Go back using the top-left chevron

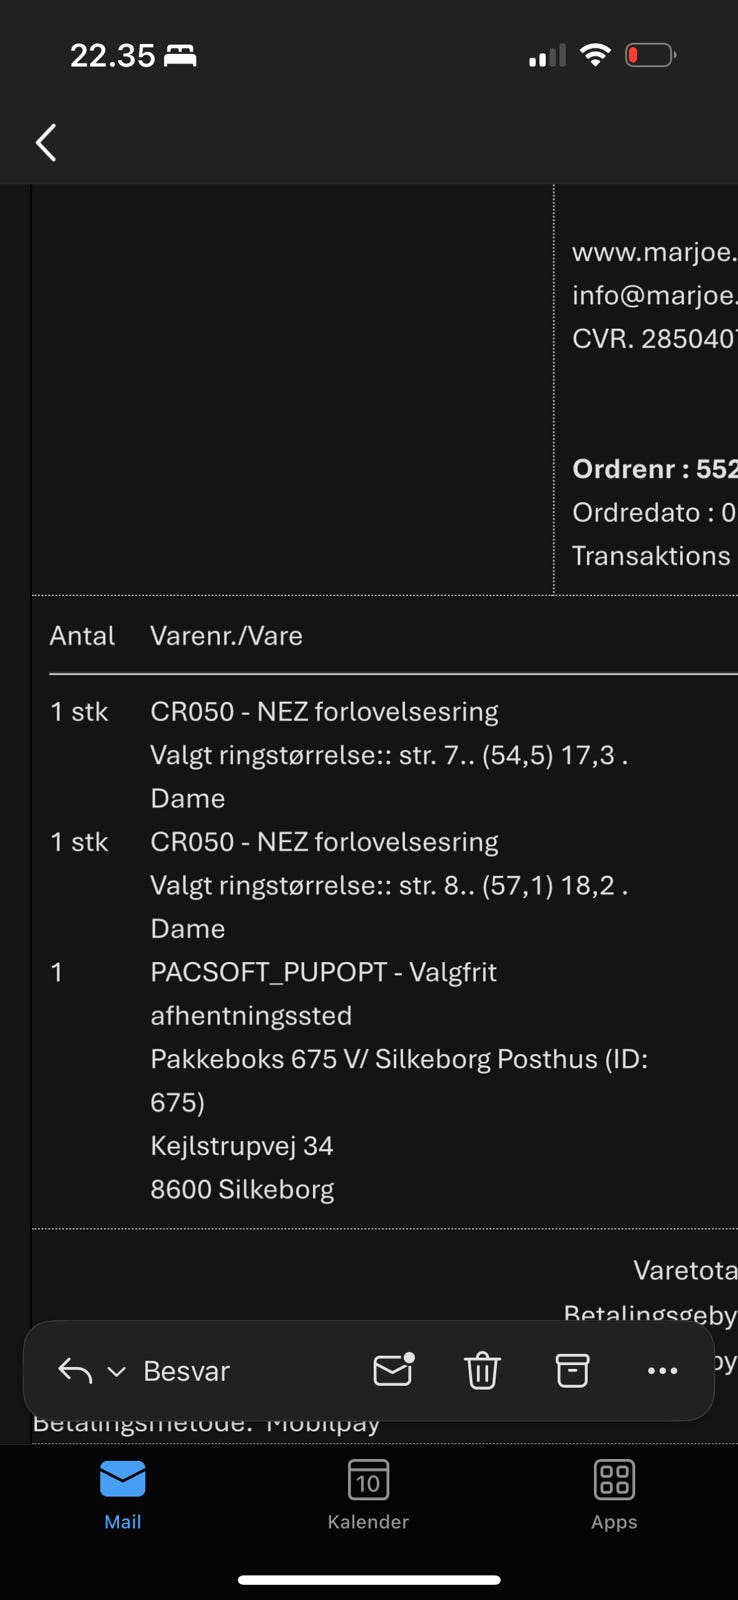click(x=46, y=143)
